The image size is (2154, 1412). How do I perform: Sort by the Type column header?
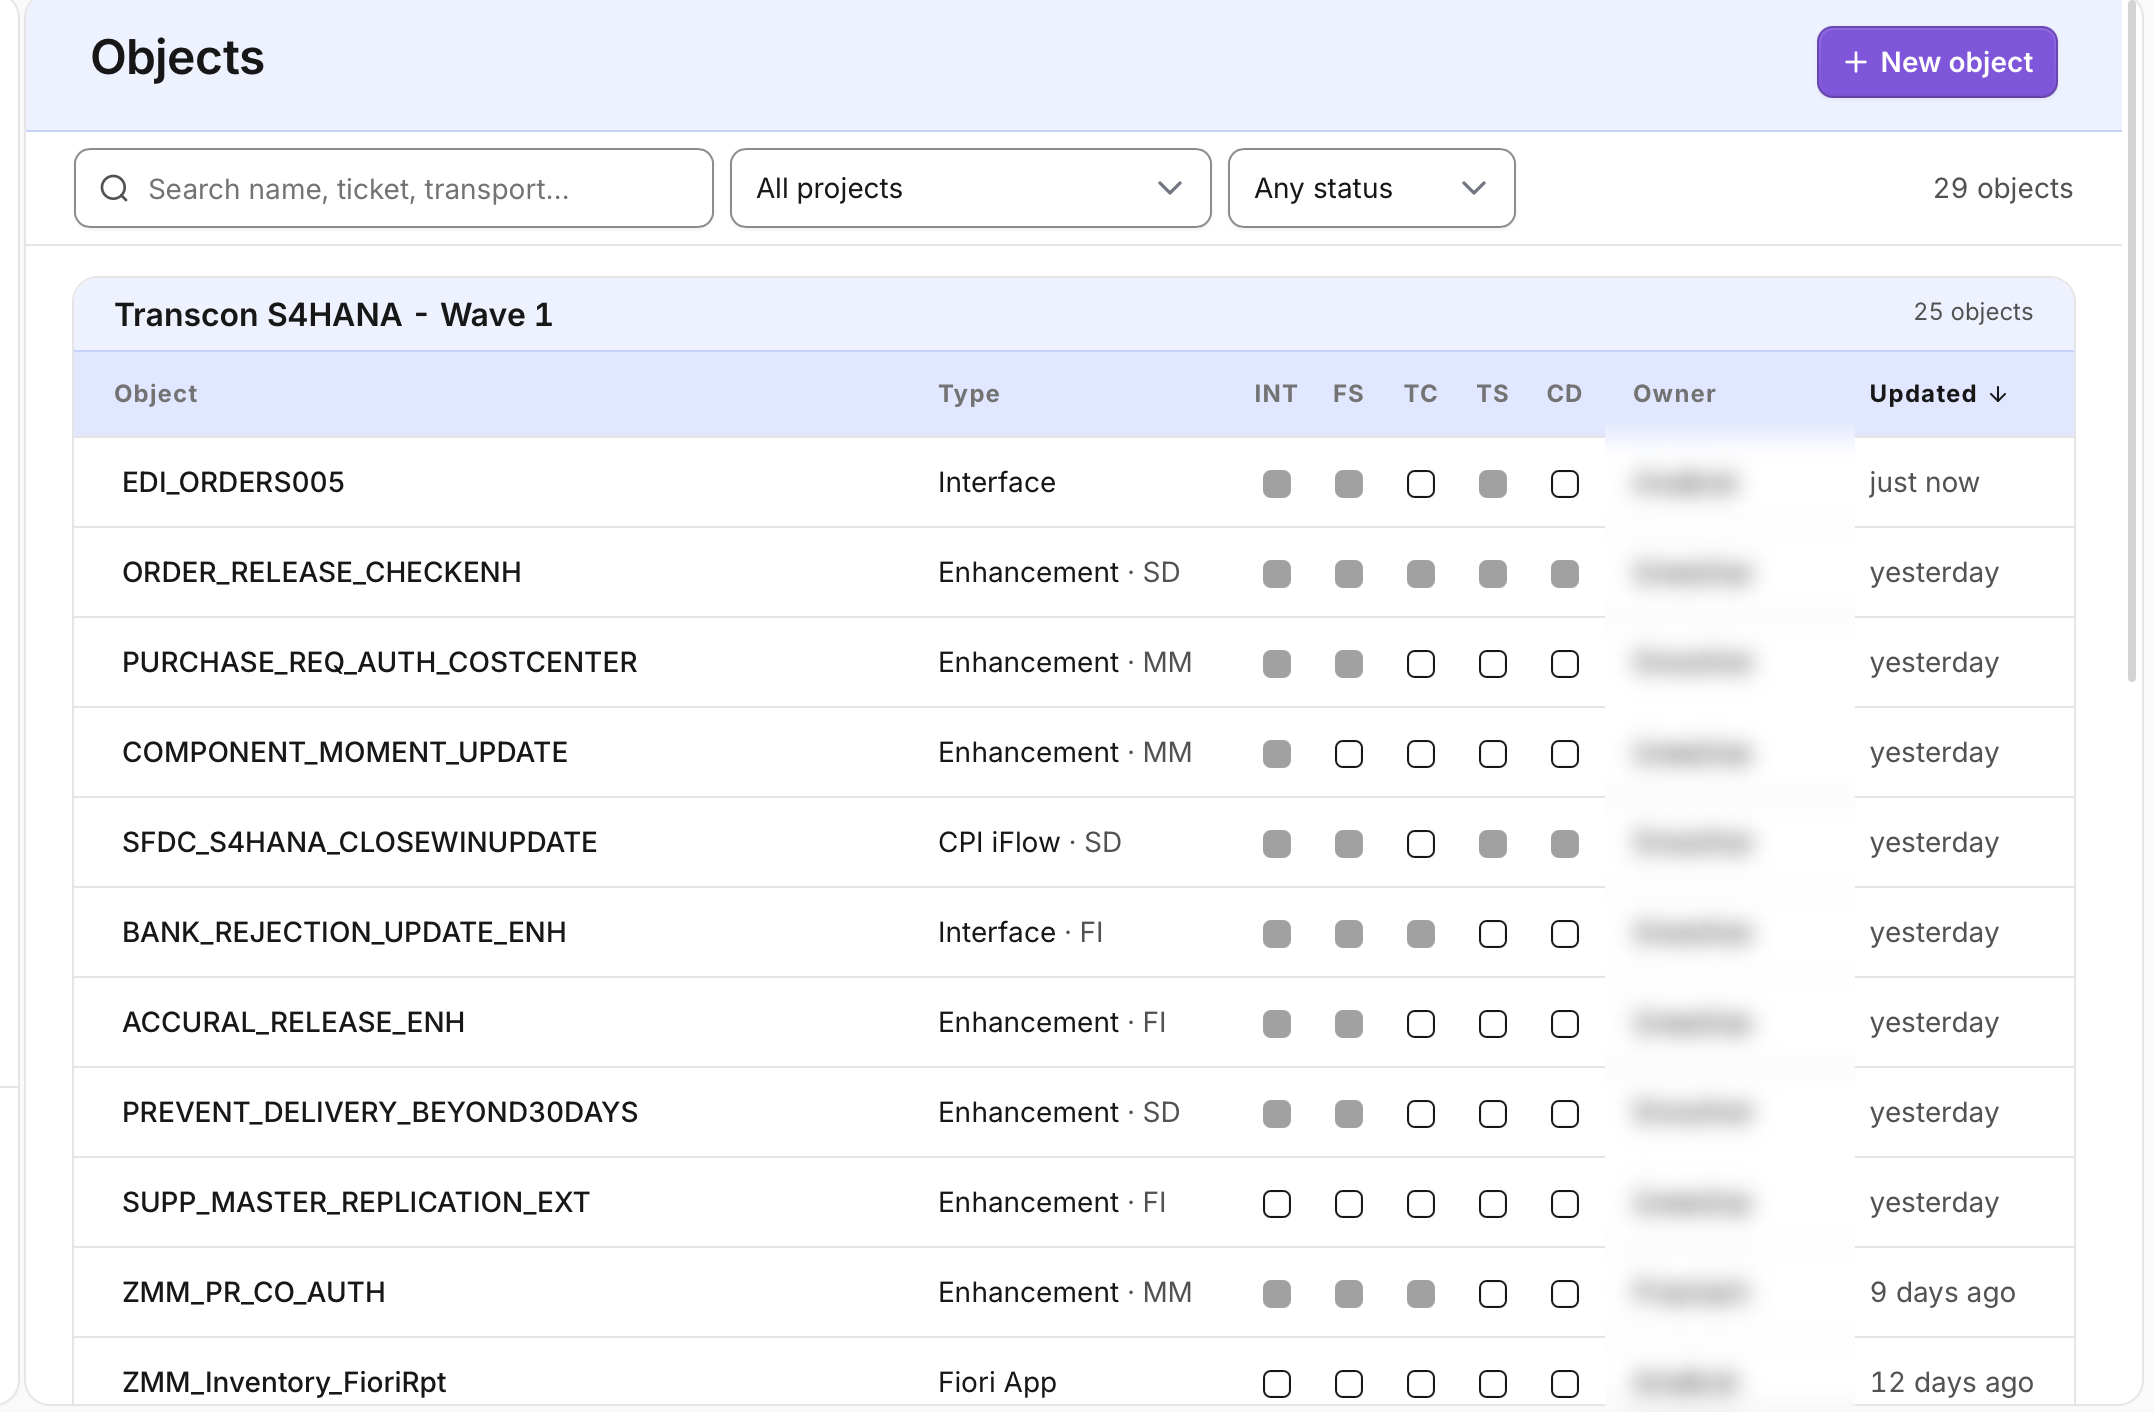pyautogui.click(x=968, y=394)
